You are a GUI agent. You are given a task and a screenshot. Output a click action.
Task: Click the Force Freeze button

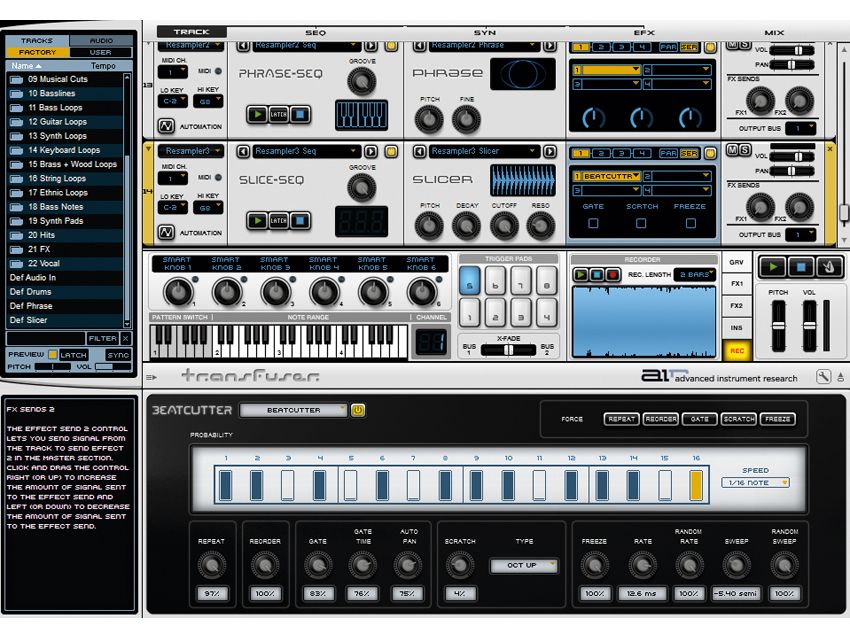[777, 420]
